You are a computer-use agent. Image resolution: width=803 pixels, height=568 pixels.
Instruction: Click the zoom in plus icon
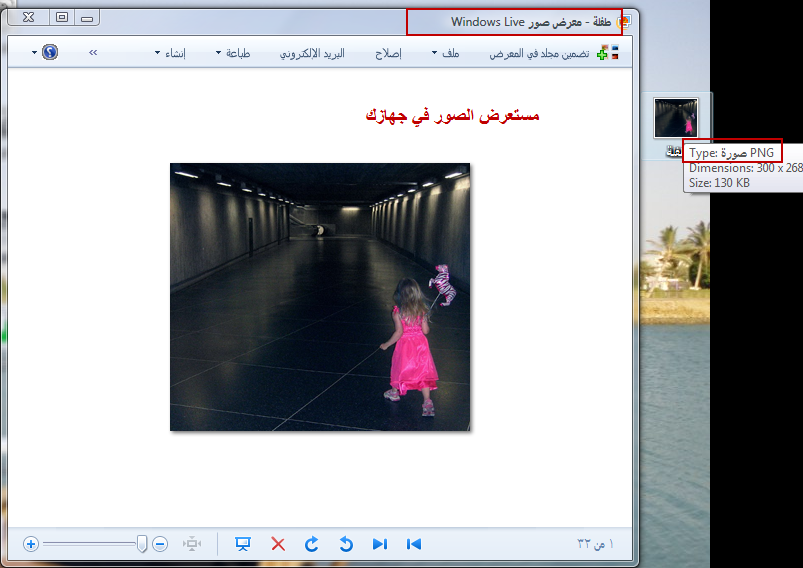click(31, 544)
